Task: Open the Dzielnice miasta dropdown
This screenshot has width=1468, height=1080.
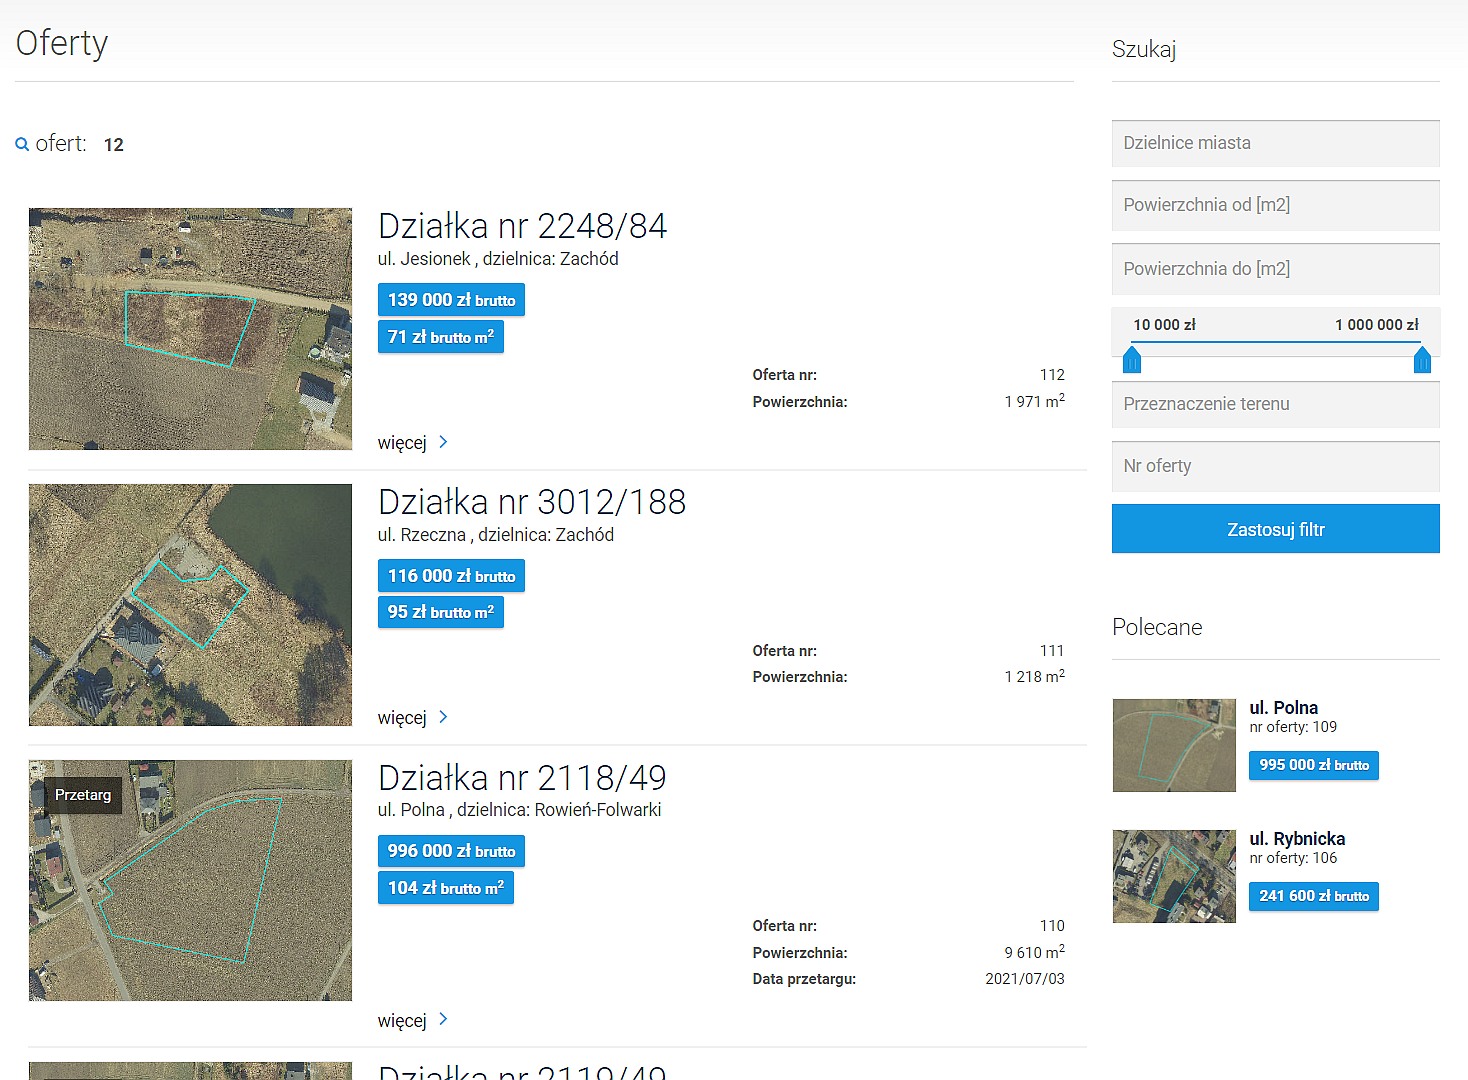Action: [1275, 143]
